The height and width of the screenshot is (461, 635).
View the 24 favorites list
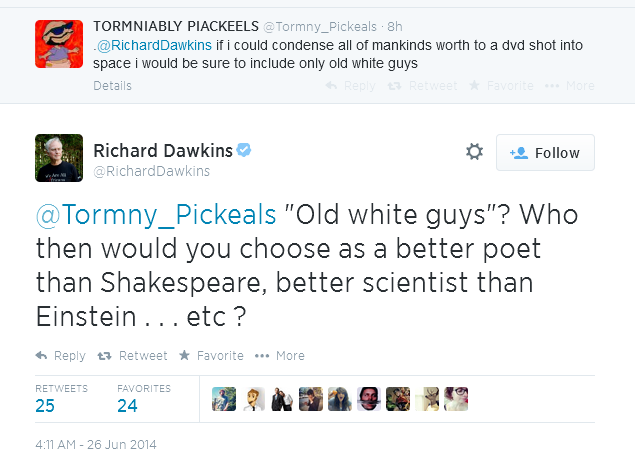[x=144, y=399]
